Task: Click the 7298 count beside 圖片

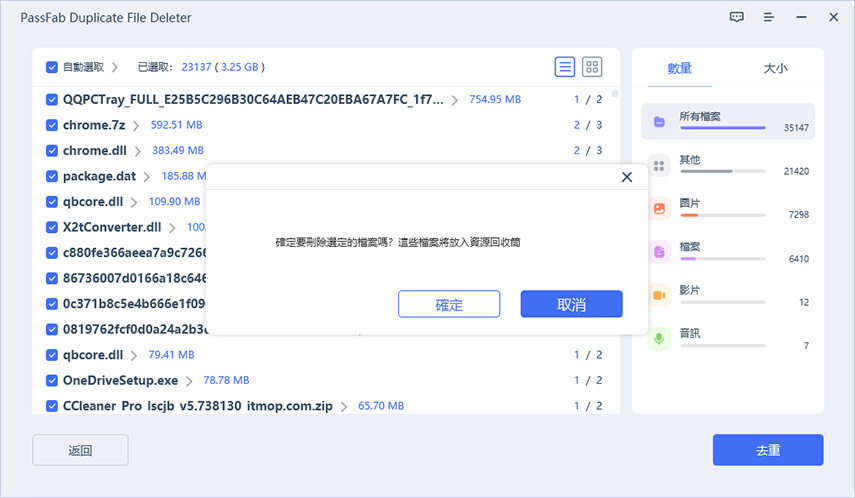Action: [x=799, y=215]
